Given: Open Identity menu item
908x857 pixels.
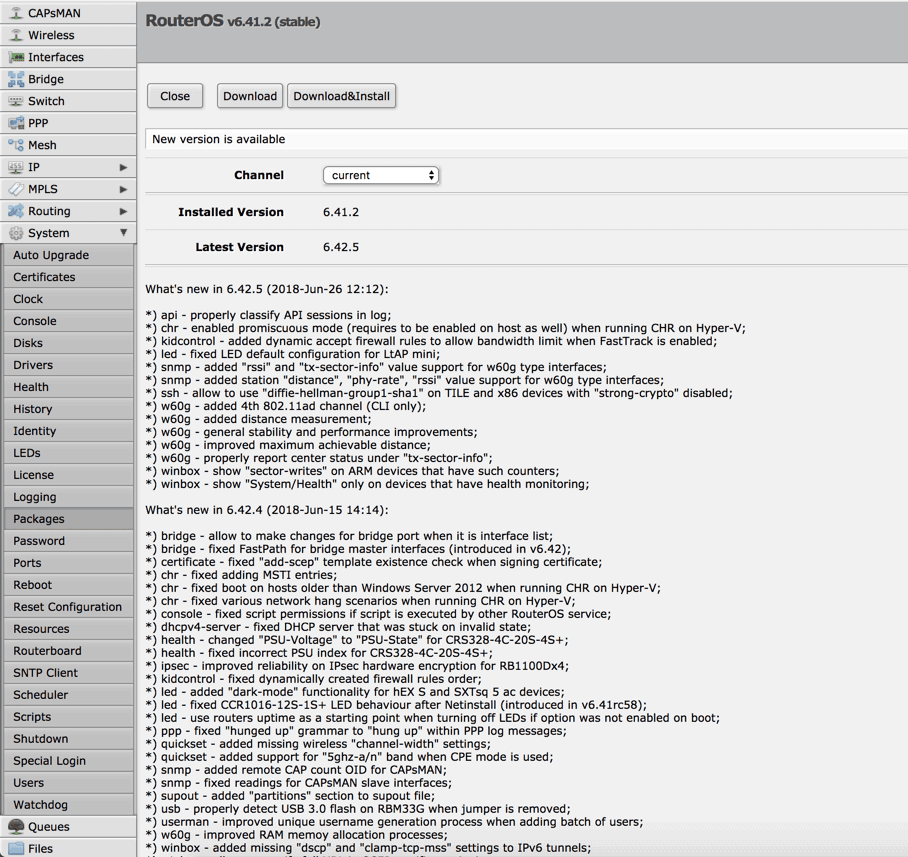Looking at the screenshot, I should tap(68, 431).
